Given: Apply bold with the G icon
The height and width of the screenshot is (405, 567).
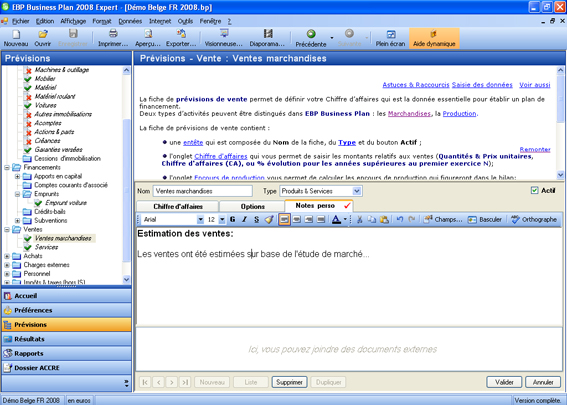Looking at the screenshot, I should coord(233,219).
